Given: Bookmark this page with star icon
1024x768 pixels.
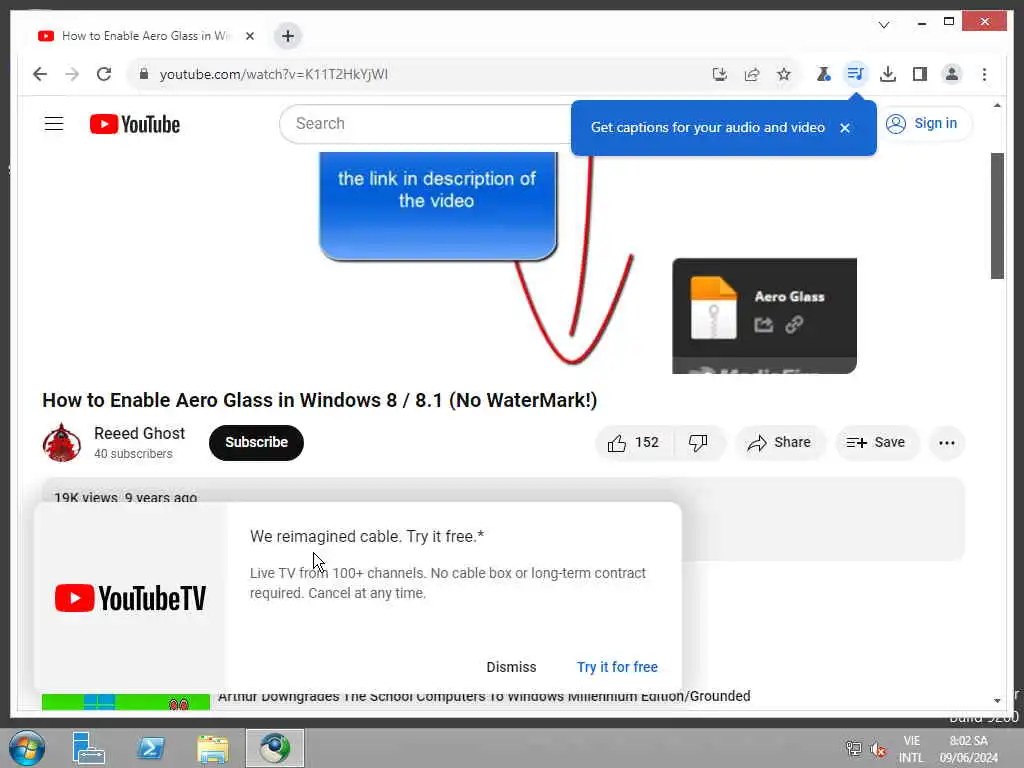Looking at the screenshot, I should click(x=784, y=74).
